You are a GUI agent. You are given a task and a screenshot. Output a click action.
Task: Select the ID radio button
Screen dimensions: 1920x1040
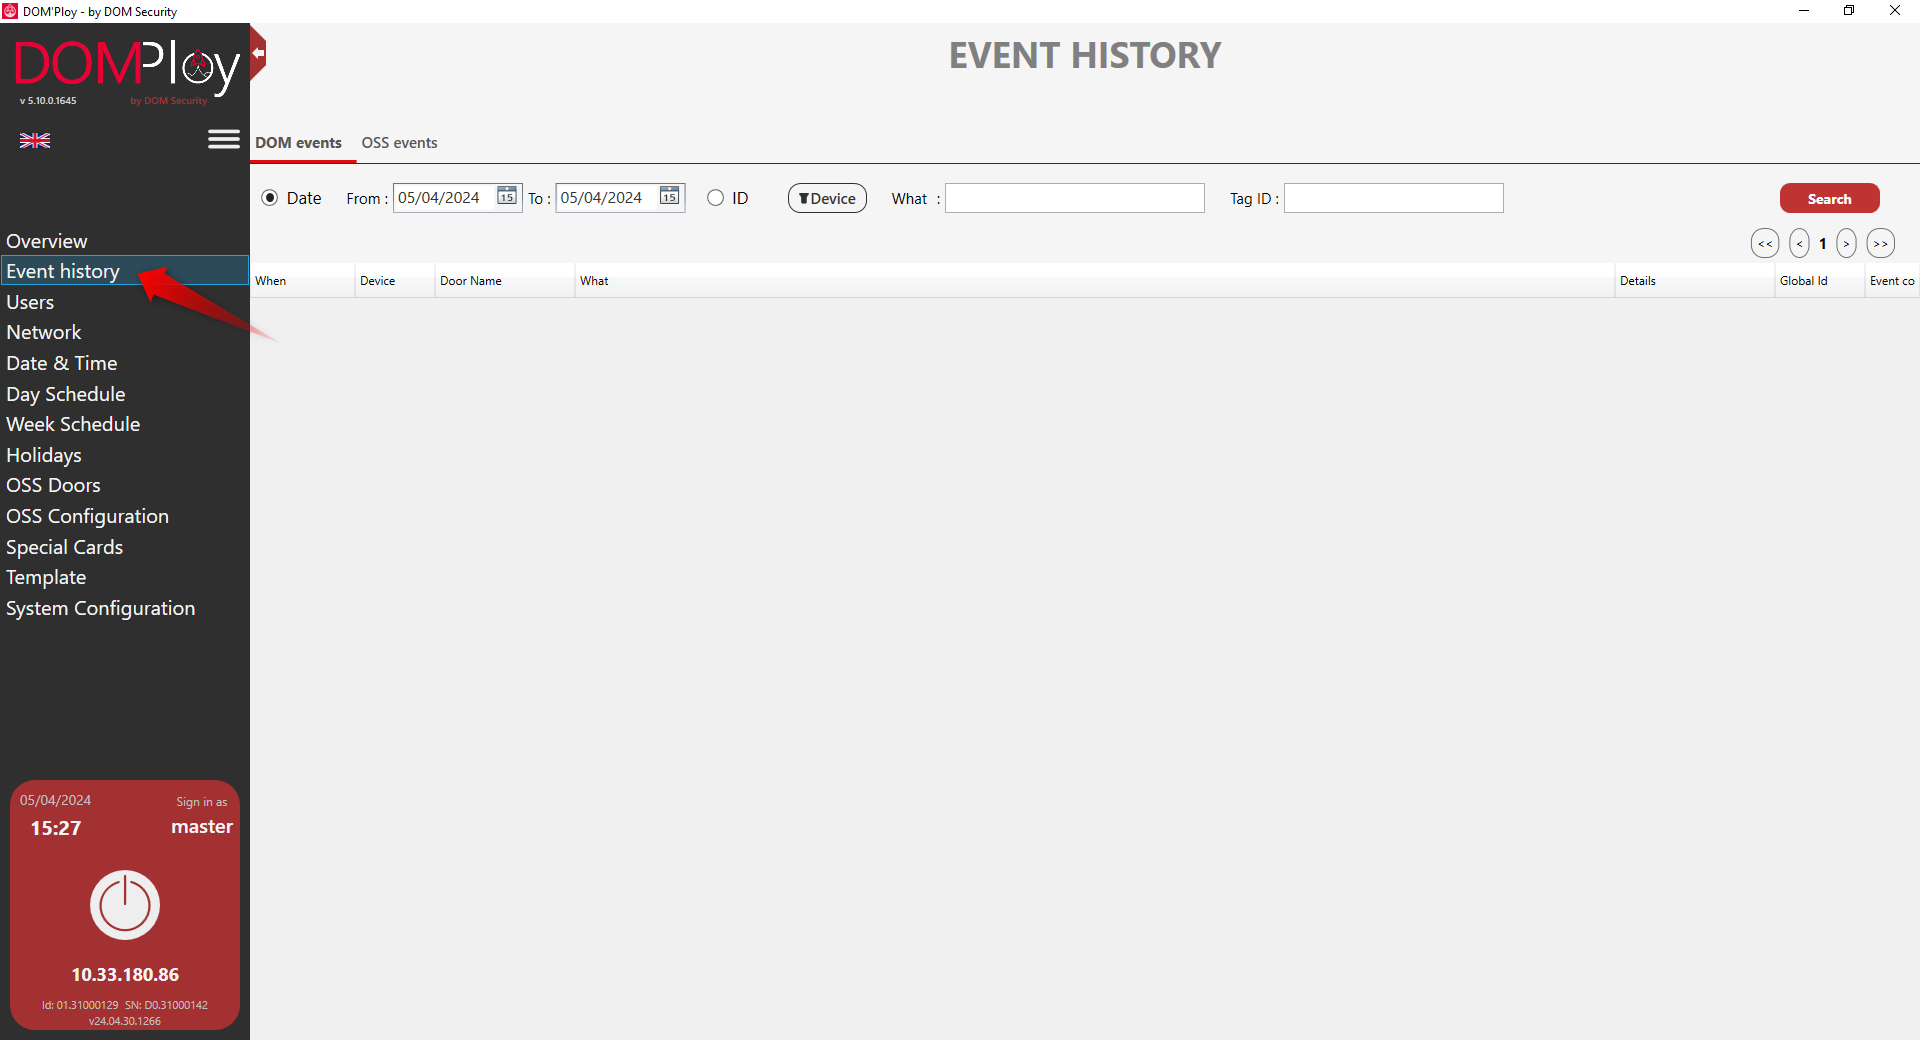tap(715, 198)
